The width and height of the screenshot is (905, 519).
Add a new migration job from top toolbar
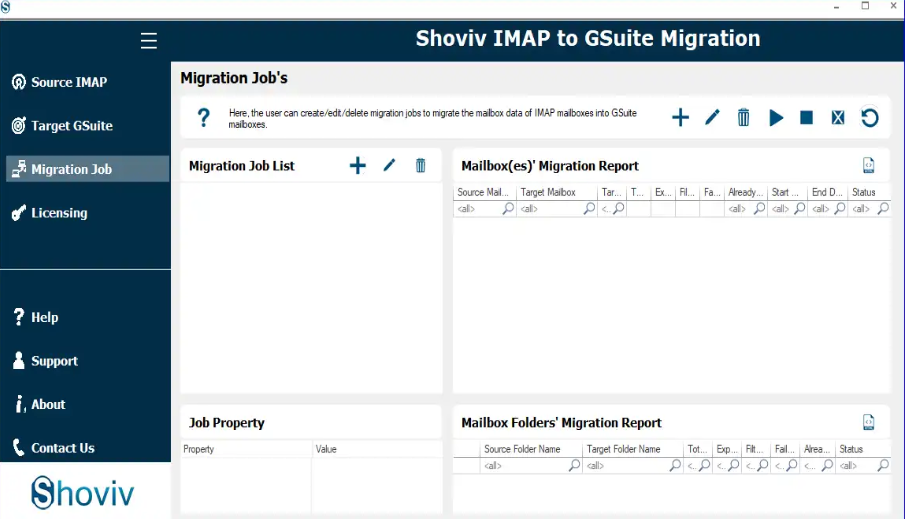[680, 118]
